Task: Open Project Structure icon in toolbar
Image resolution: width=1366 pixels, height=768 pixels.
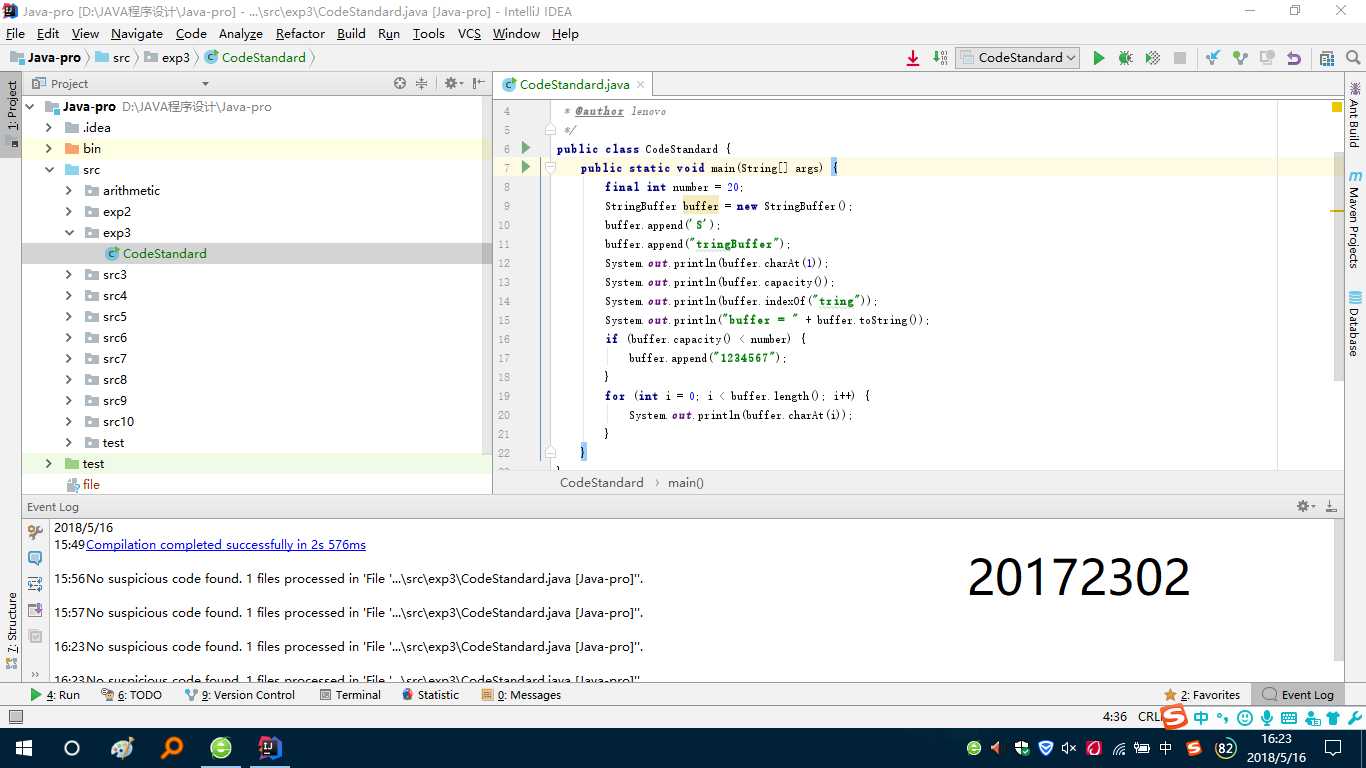Action: pyautogui.click(x=1327, y=58)
